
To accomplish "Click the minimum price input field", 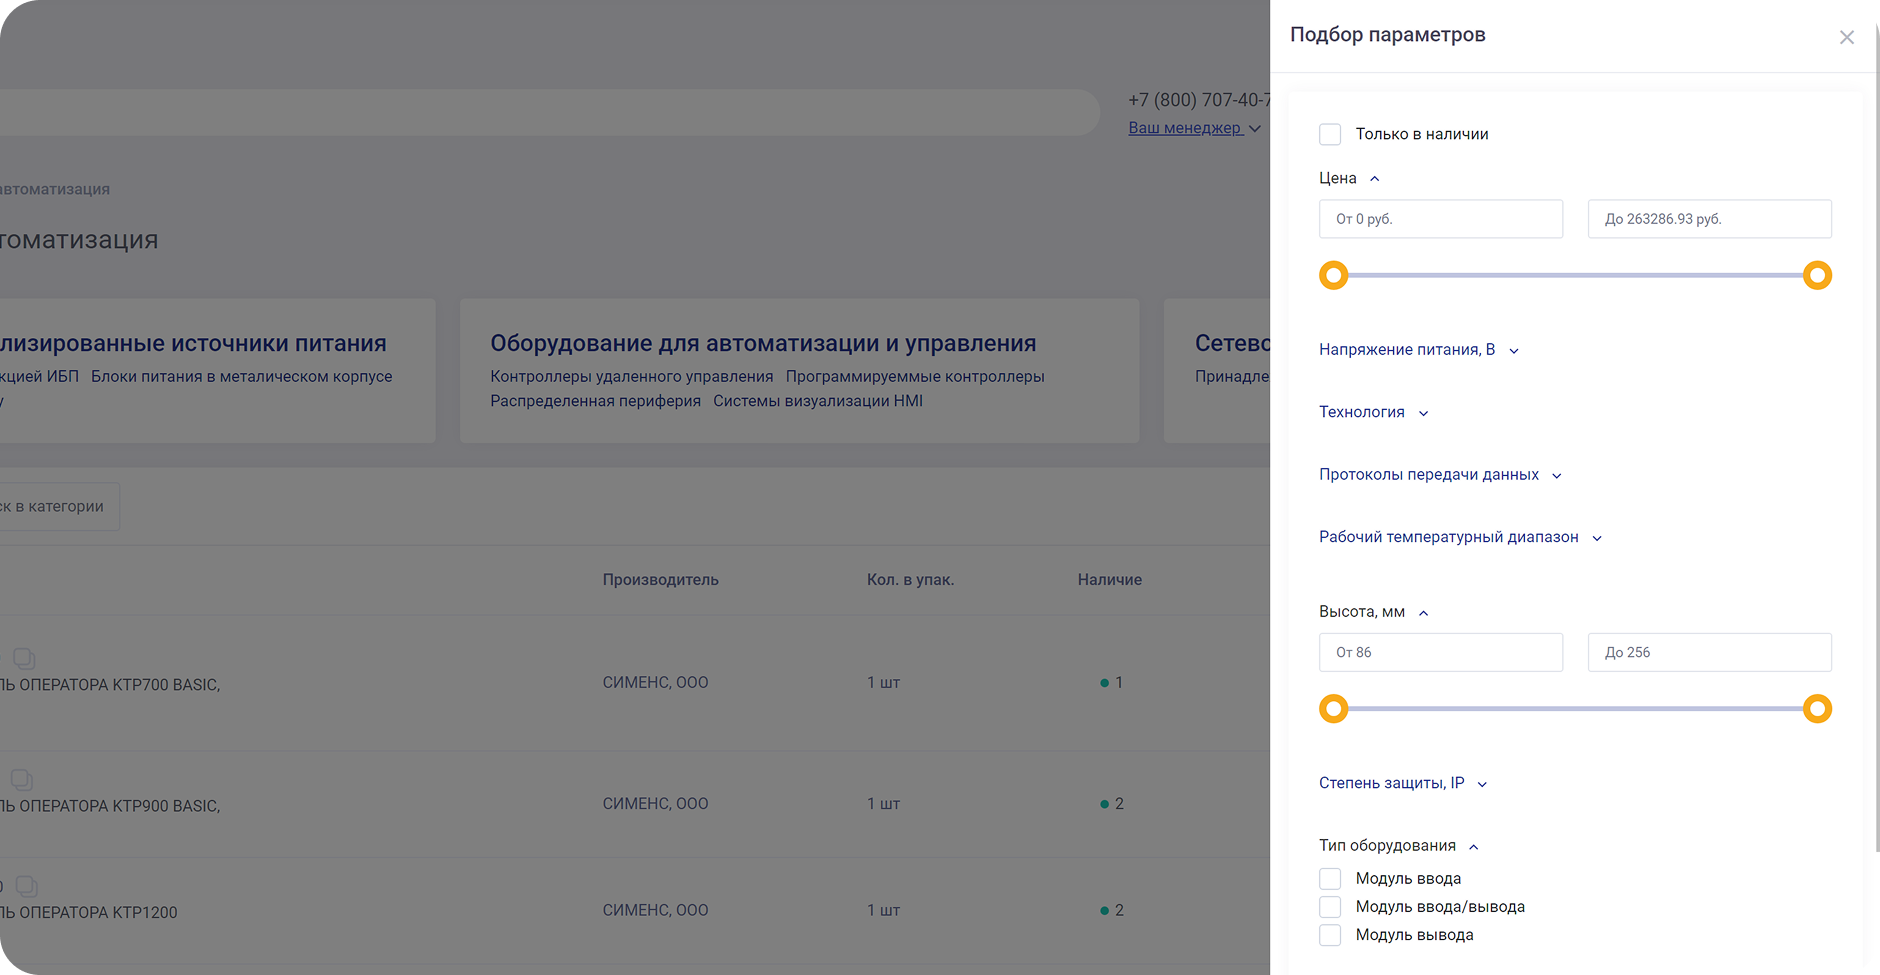I will click(x=1440, y=219).
